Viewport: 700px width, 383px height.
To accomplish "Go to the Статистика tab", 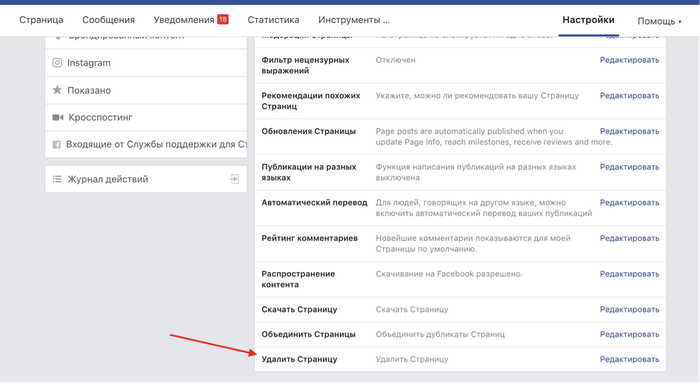I will [273, 20].
